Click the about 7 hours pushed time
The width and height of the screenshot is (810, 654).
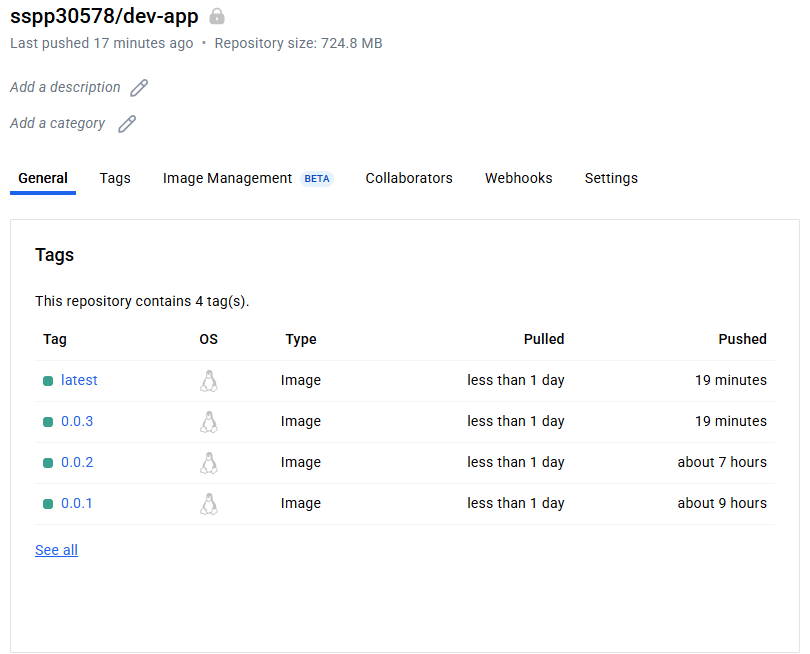point(722,462)
